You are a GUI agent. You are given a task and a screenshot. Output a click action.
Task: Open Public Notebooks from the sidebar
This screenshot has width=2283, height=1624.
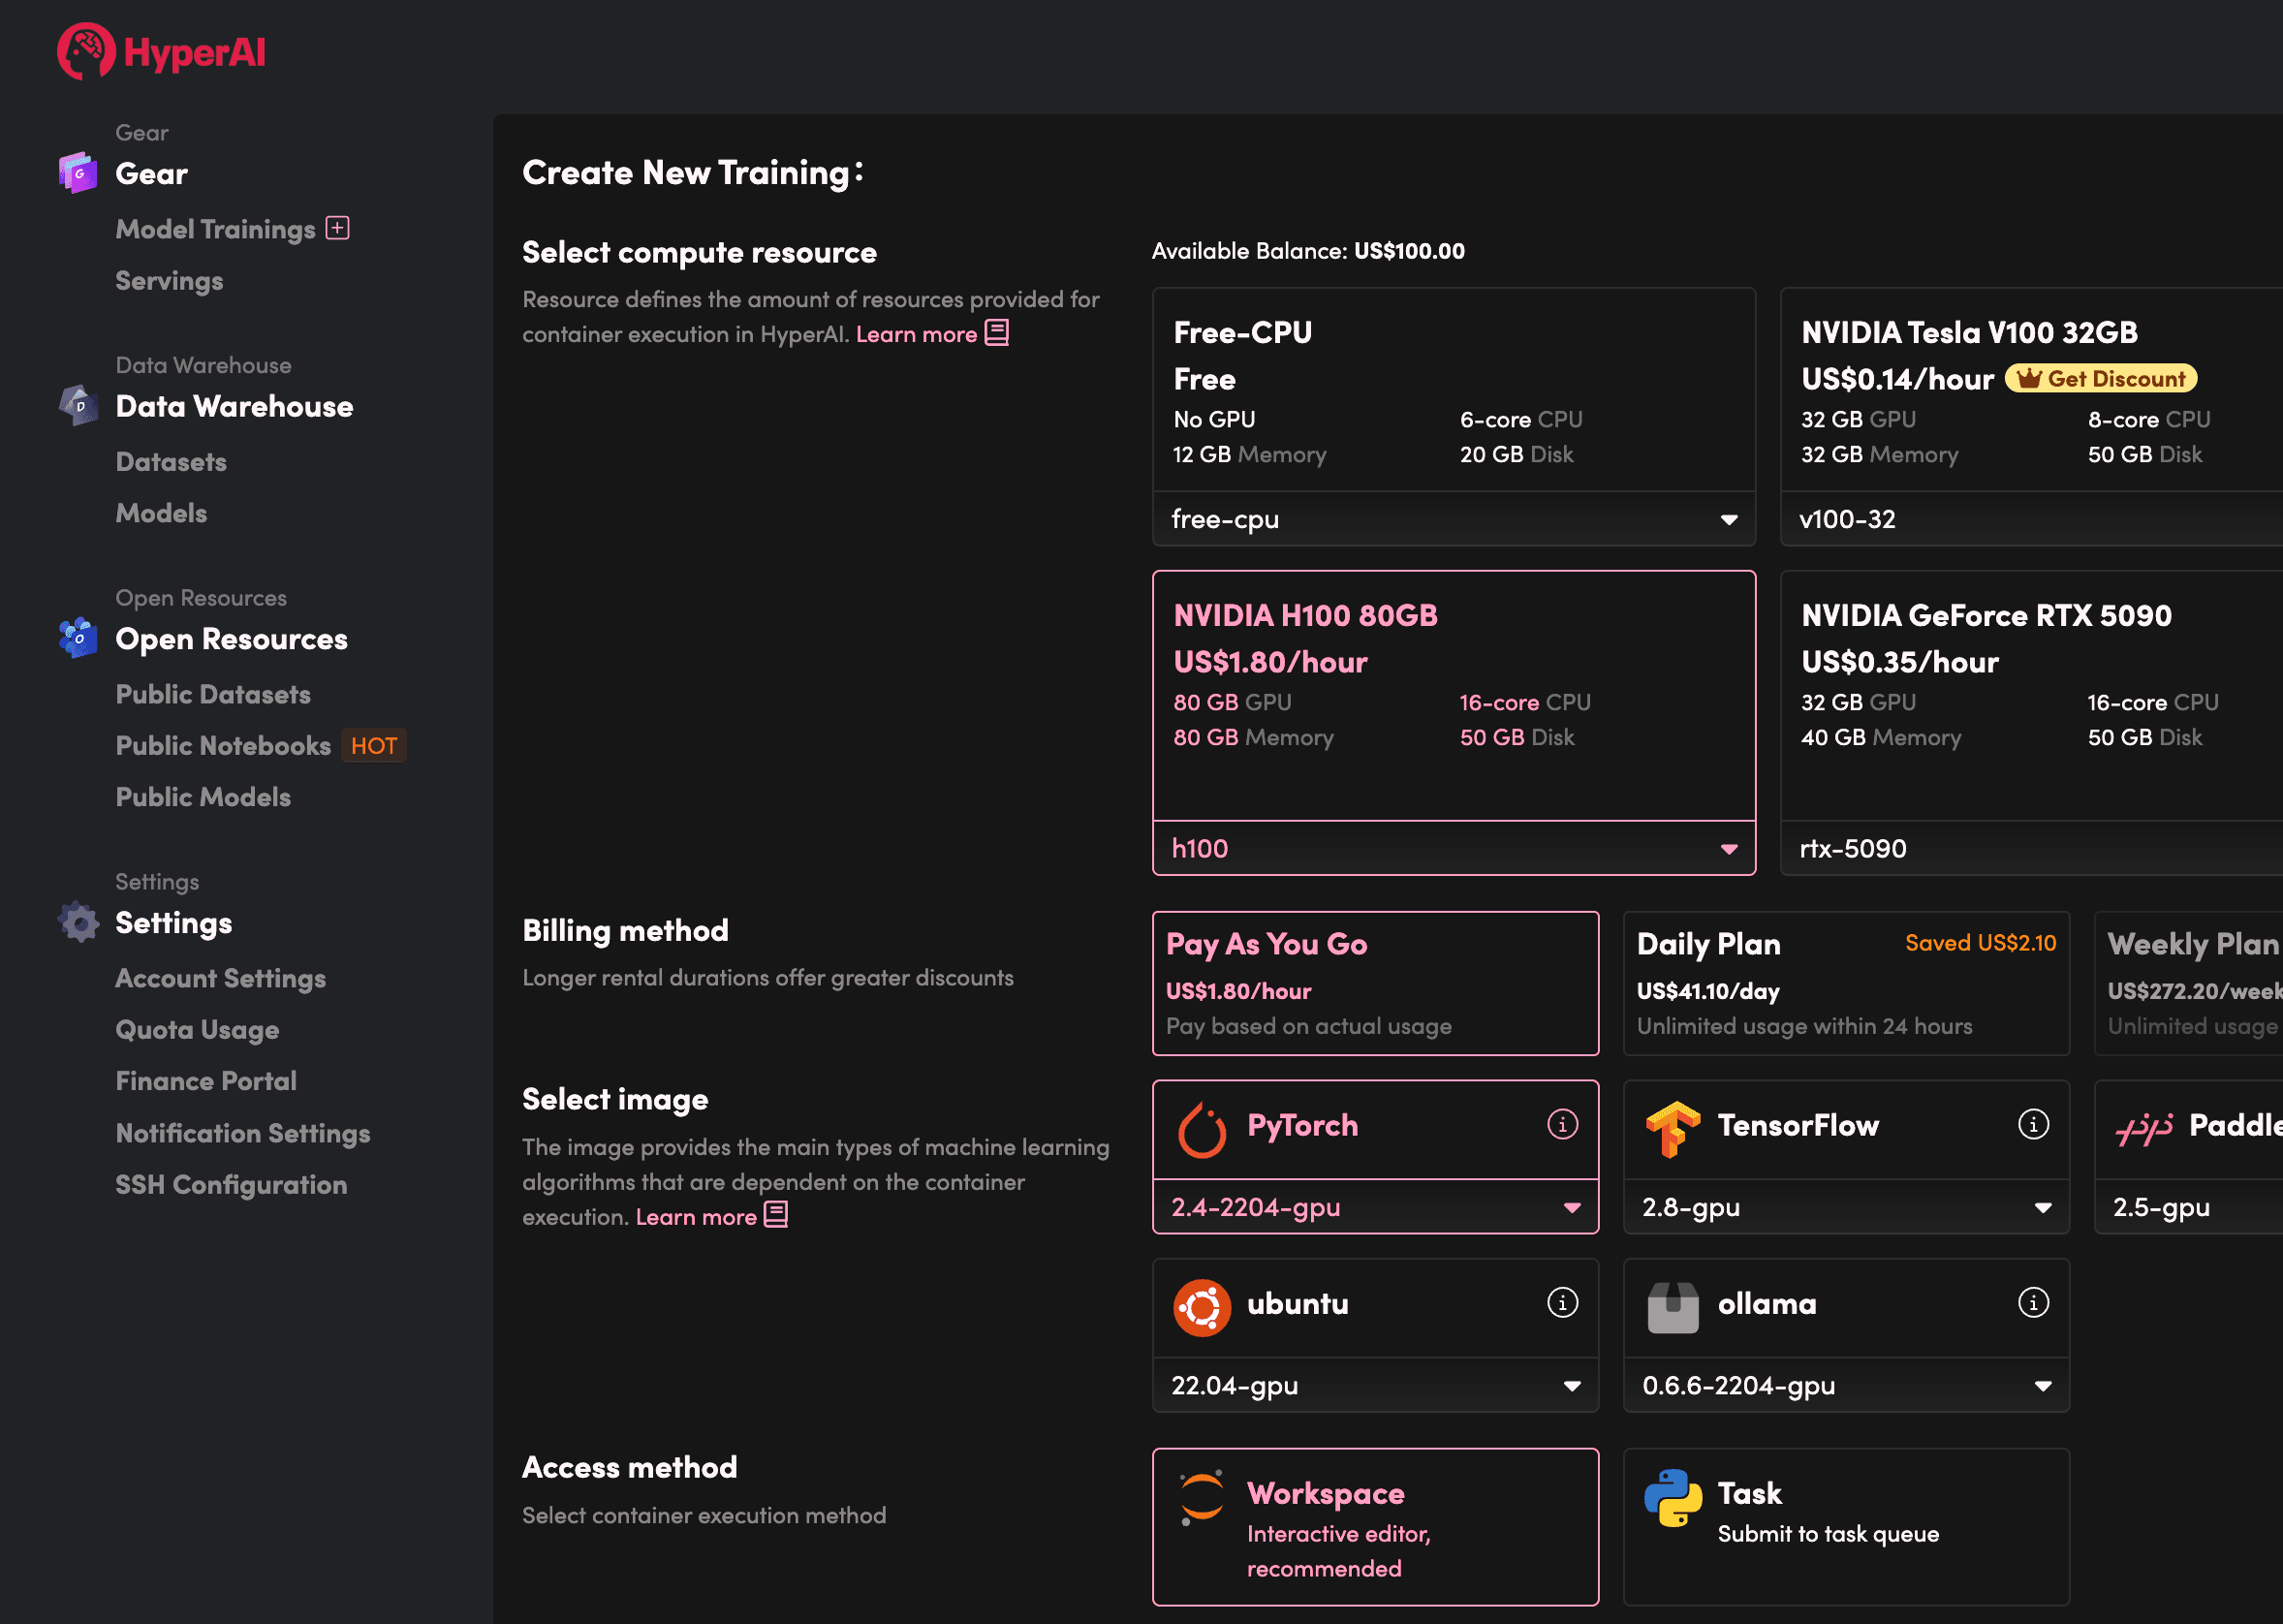pyautogui.click(x=223, y=745)
